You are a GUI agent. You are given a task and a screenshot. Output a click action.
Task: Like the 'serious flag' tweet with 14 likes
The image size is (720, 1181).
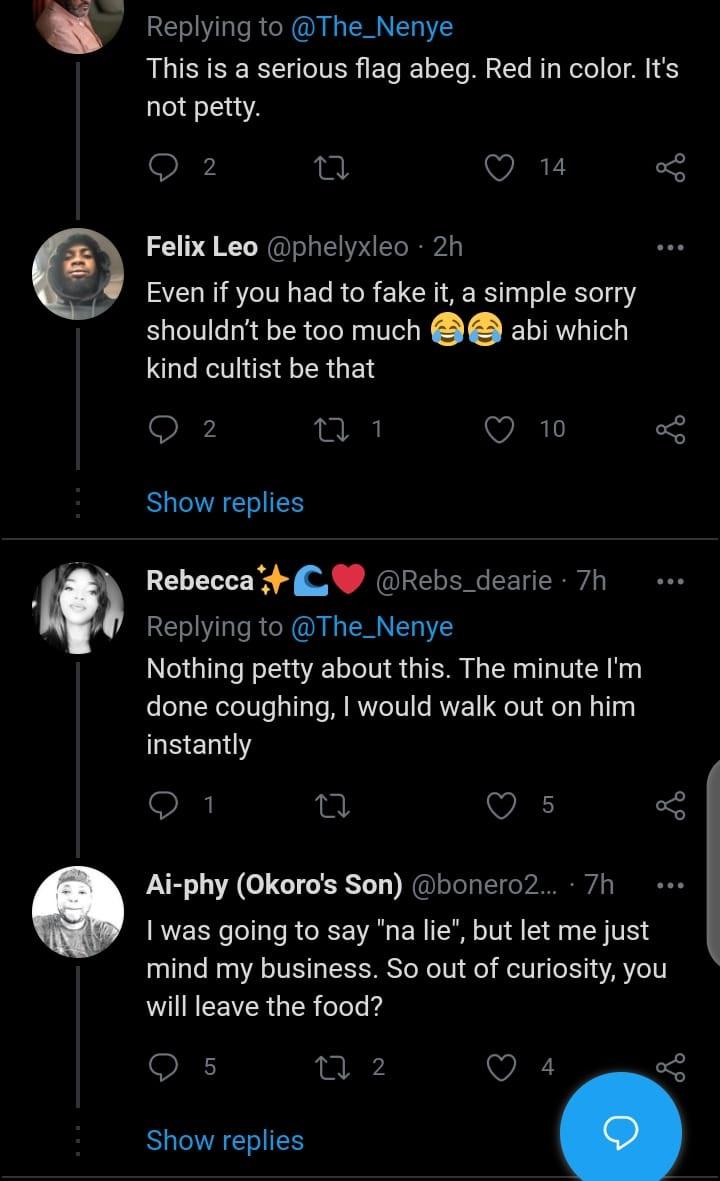pyautogui.click(x=499, y=167)
